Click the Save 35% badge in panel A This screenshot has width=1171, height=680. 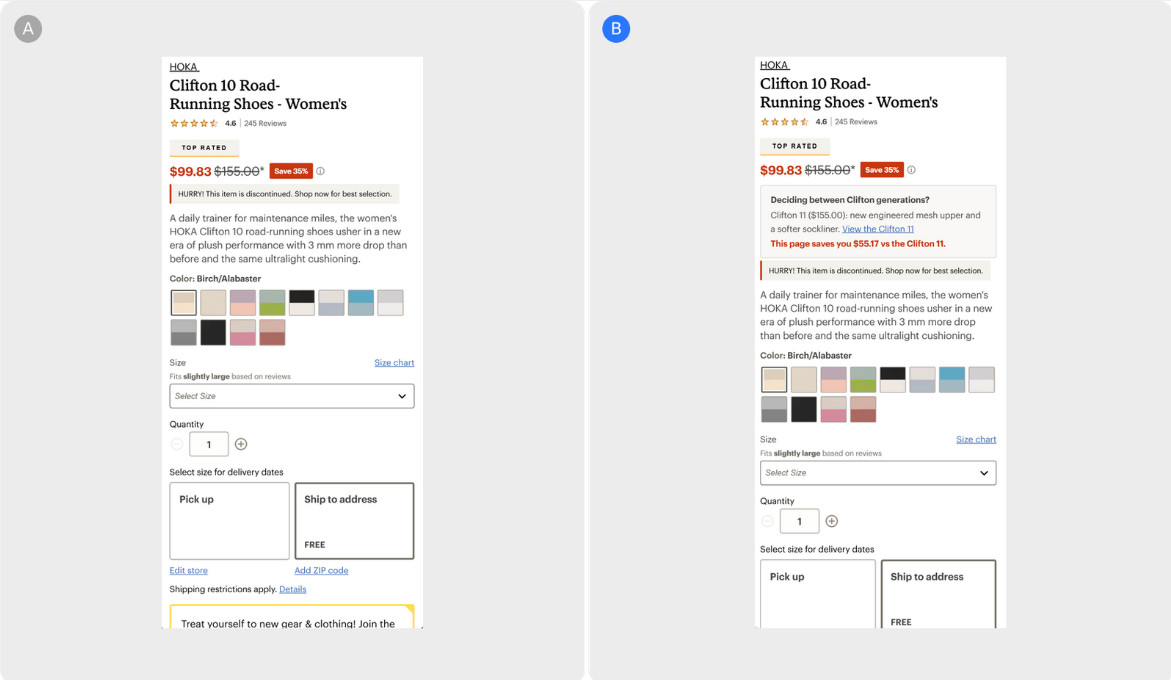pos(291,171)
